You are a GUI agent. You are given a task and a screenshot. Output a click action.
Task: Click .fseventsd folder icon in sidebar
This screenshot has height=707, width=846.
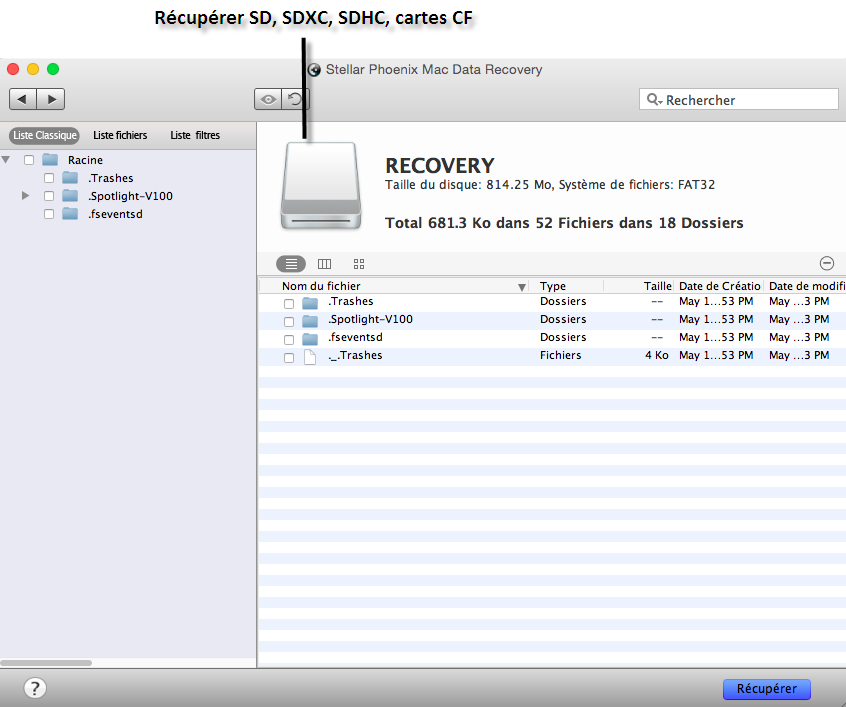[x=70, y=214]
